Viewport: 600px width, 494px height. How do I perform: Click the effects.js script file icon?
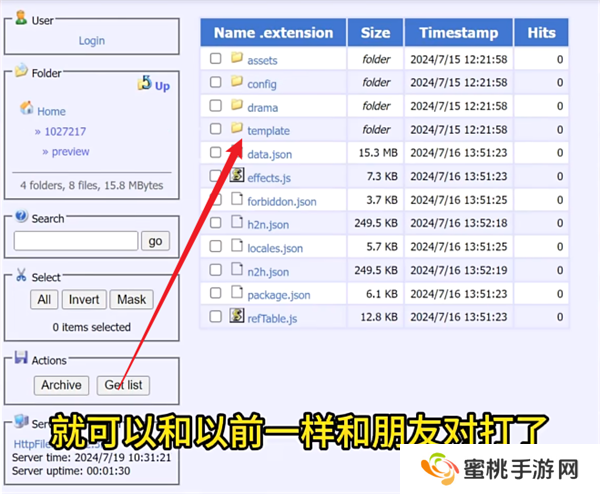click(x=237, y=176)
